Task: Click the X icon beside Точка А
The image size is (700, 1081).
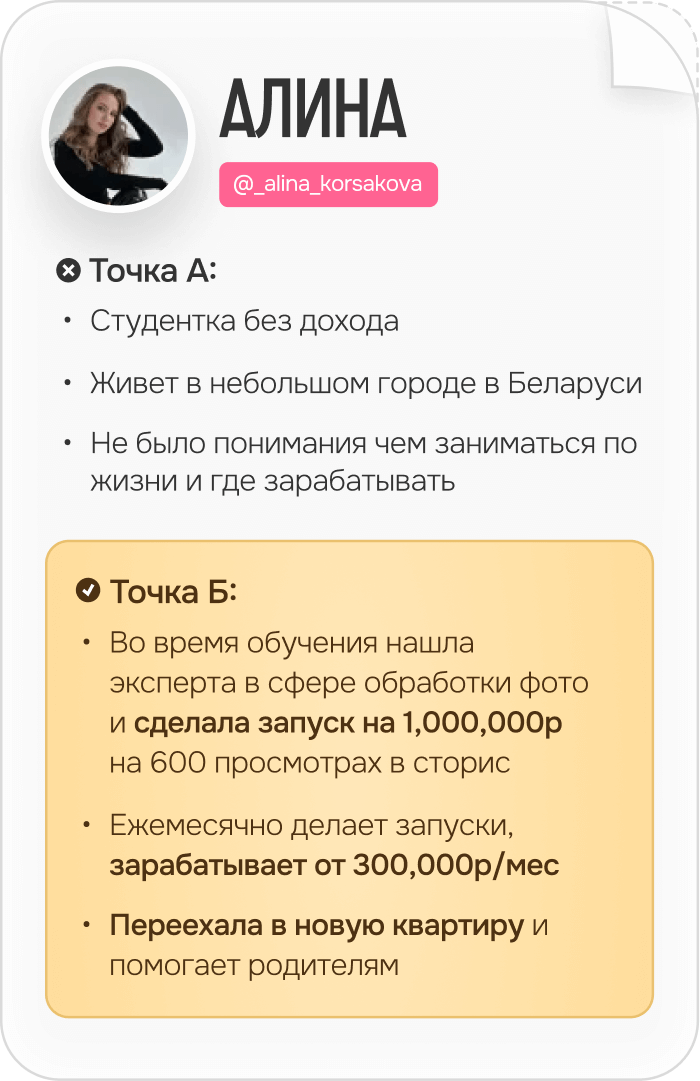Action: click(68, 270)
